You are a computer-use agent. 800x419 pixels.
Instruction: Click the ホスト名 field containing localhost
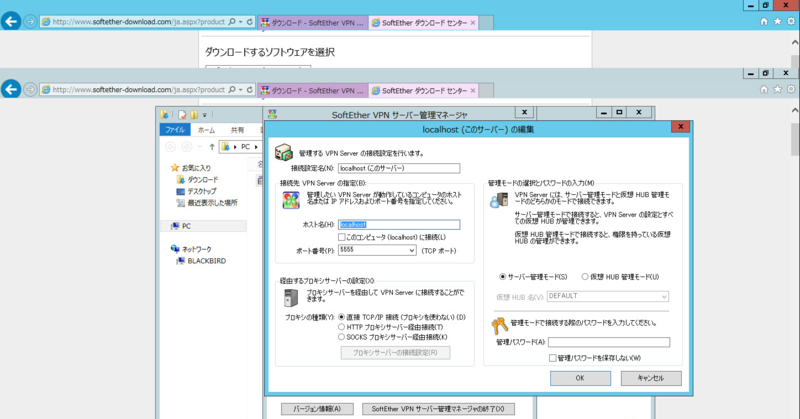click(x=399, y=225)
